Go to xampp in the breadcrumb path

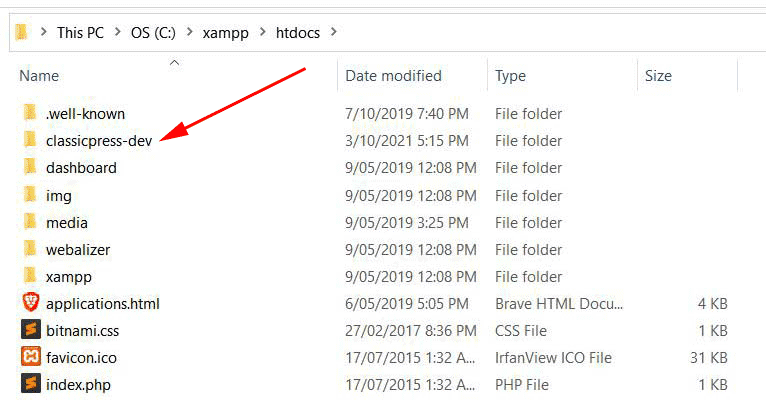click(226, 33)
